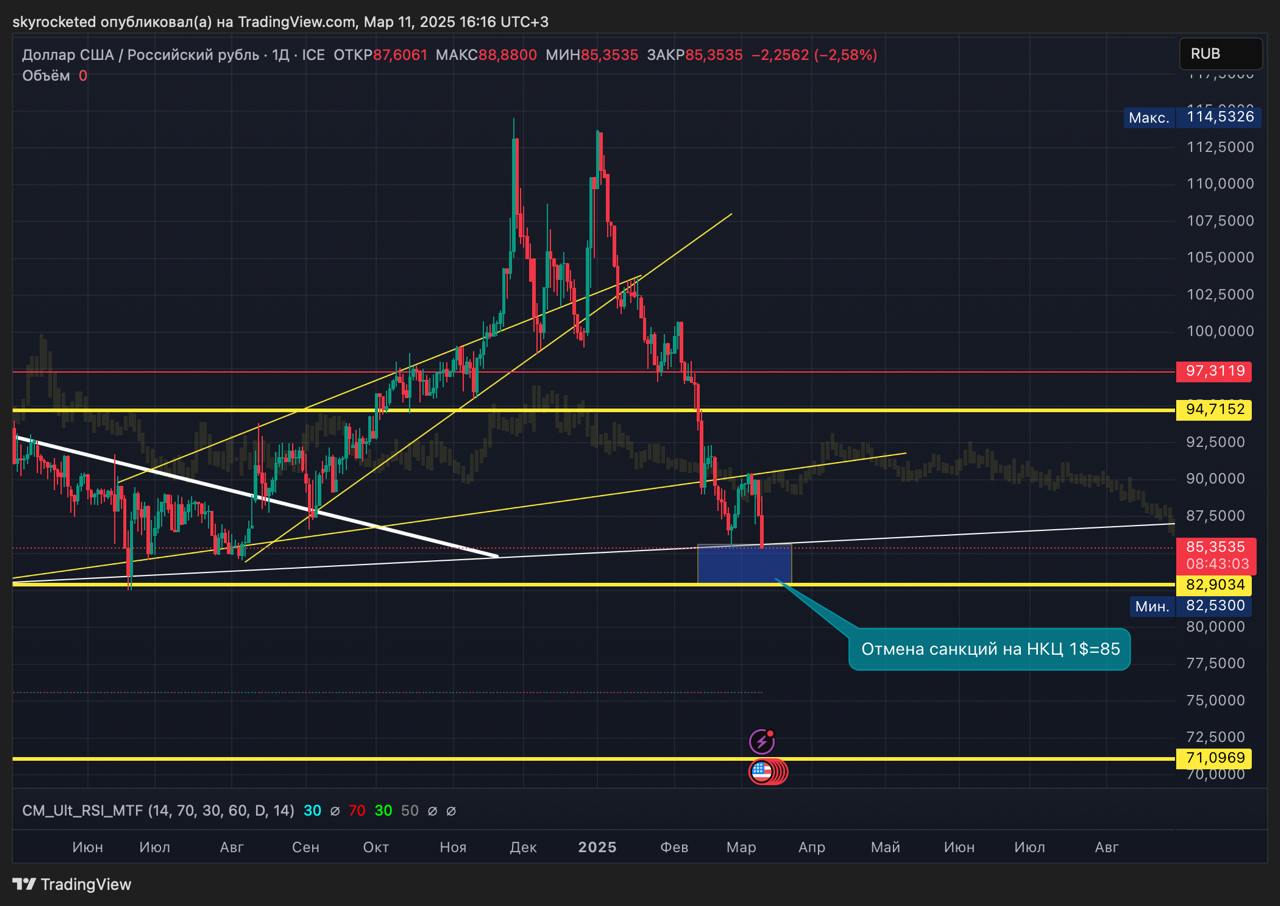
Task: Select the blue rectangle drawing zone
Action: pos(744,563)
